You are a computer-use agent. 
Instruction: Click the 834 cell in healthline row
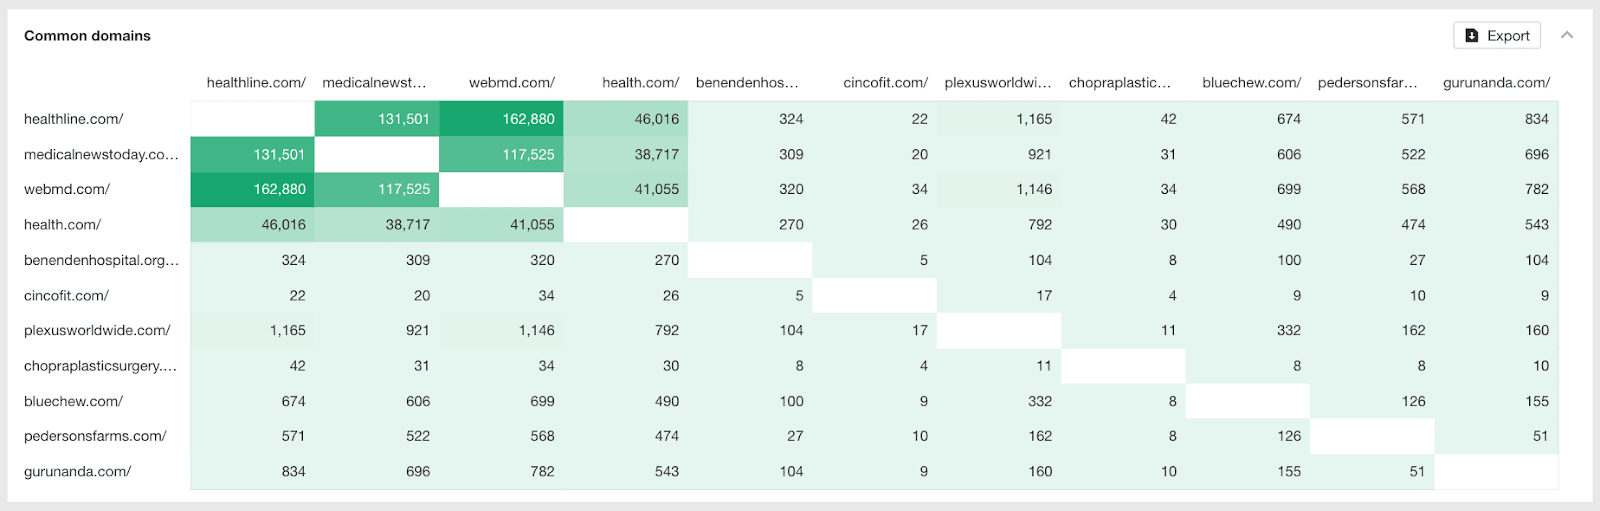point(1497,119)
